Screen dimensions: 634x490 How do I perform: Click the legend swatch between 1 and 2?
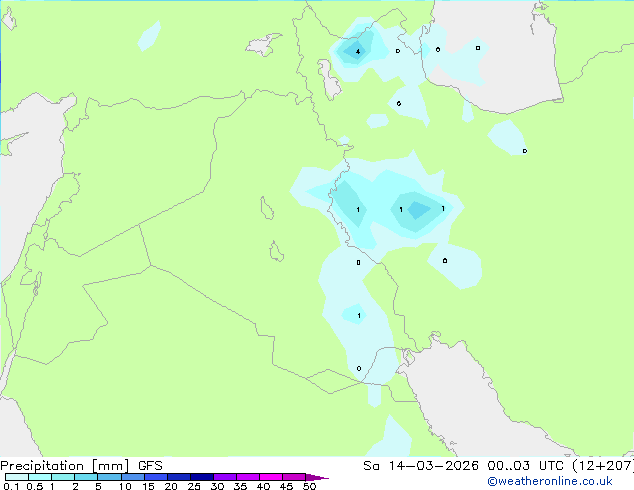point(63,477)
